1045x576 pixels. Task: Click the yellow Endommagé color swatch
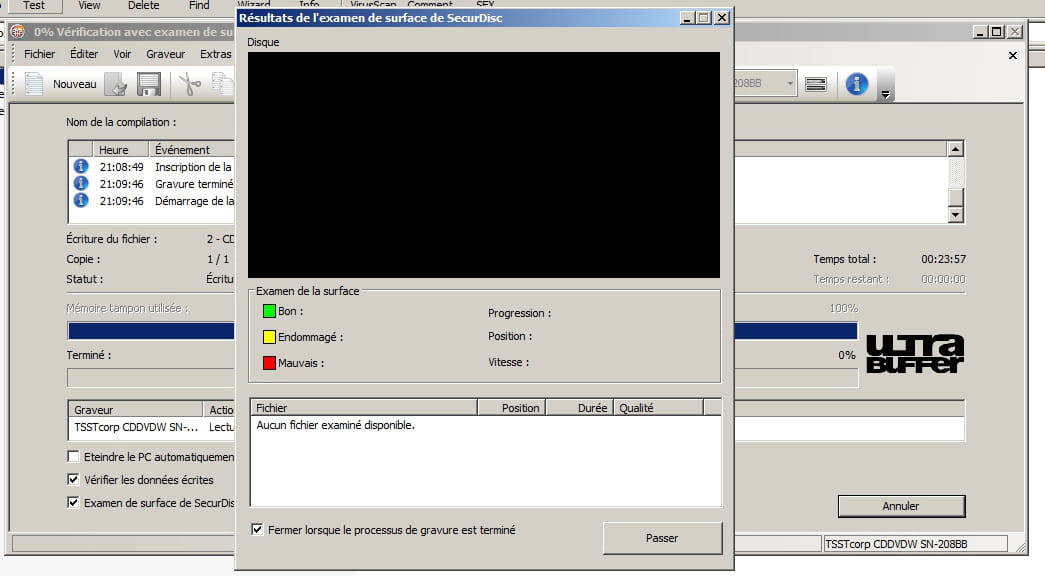point(269,337)
